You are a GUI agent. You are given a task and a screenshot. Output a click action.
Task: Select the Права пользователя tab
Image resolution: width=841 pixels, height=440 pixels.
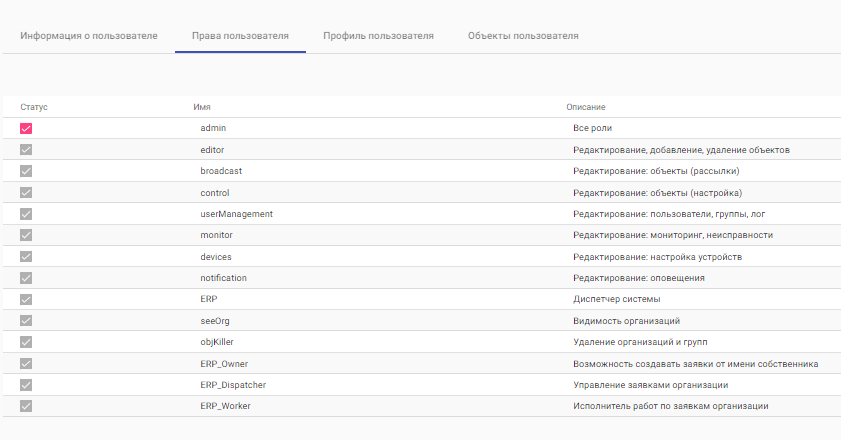(x=240, y=36)
